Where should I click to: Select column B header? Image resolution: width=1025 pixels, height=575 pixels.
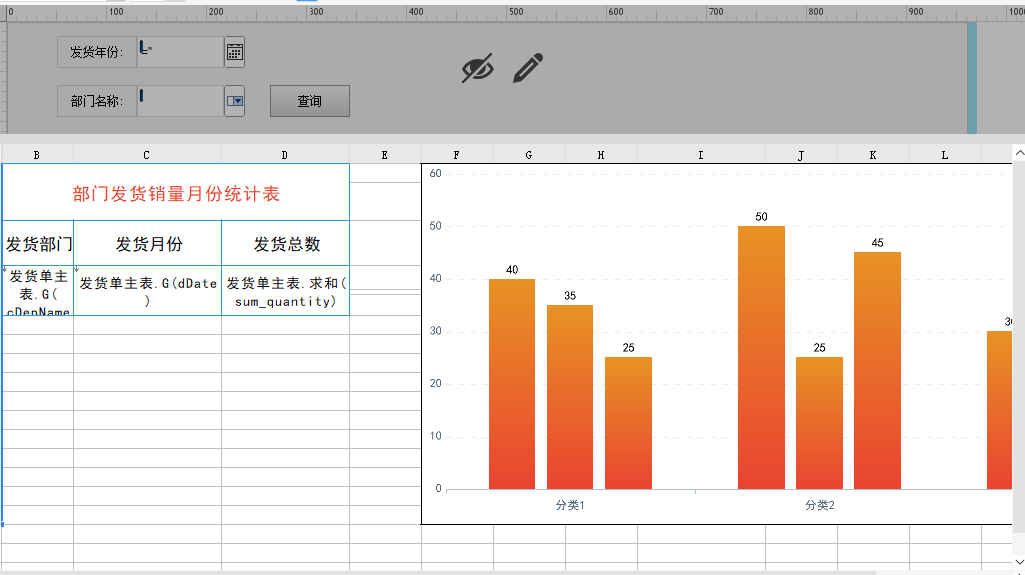pyautogui.click(x=37, y=155)
